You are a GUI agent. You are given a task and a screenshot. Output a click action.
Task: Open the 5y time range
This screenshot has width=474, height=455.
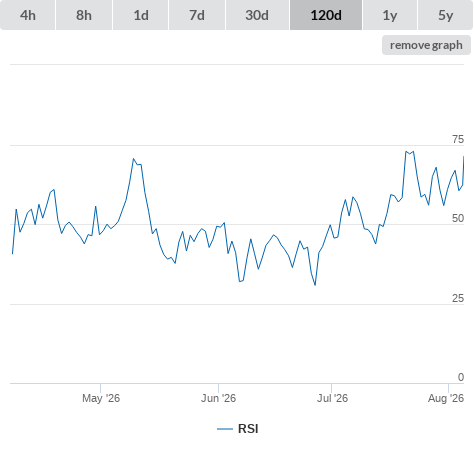[x=445, y=15]
